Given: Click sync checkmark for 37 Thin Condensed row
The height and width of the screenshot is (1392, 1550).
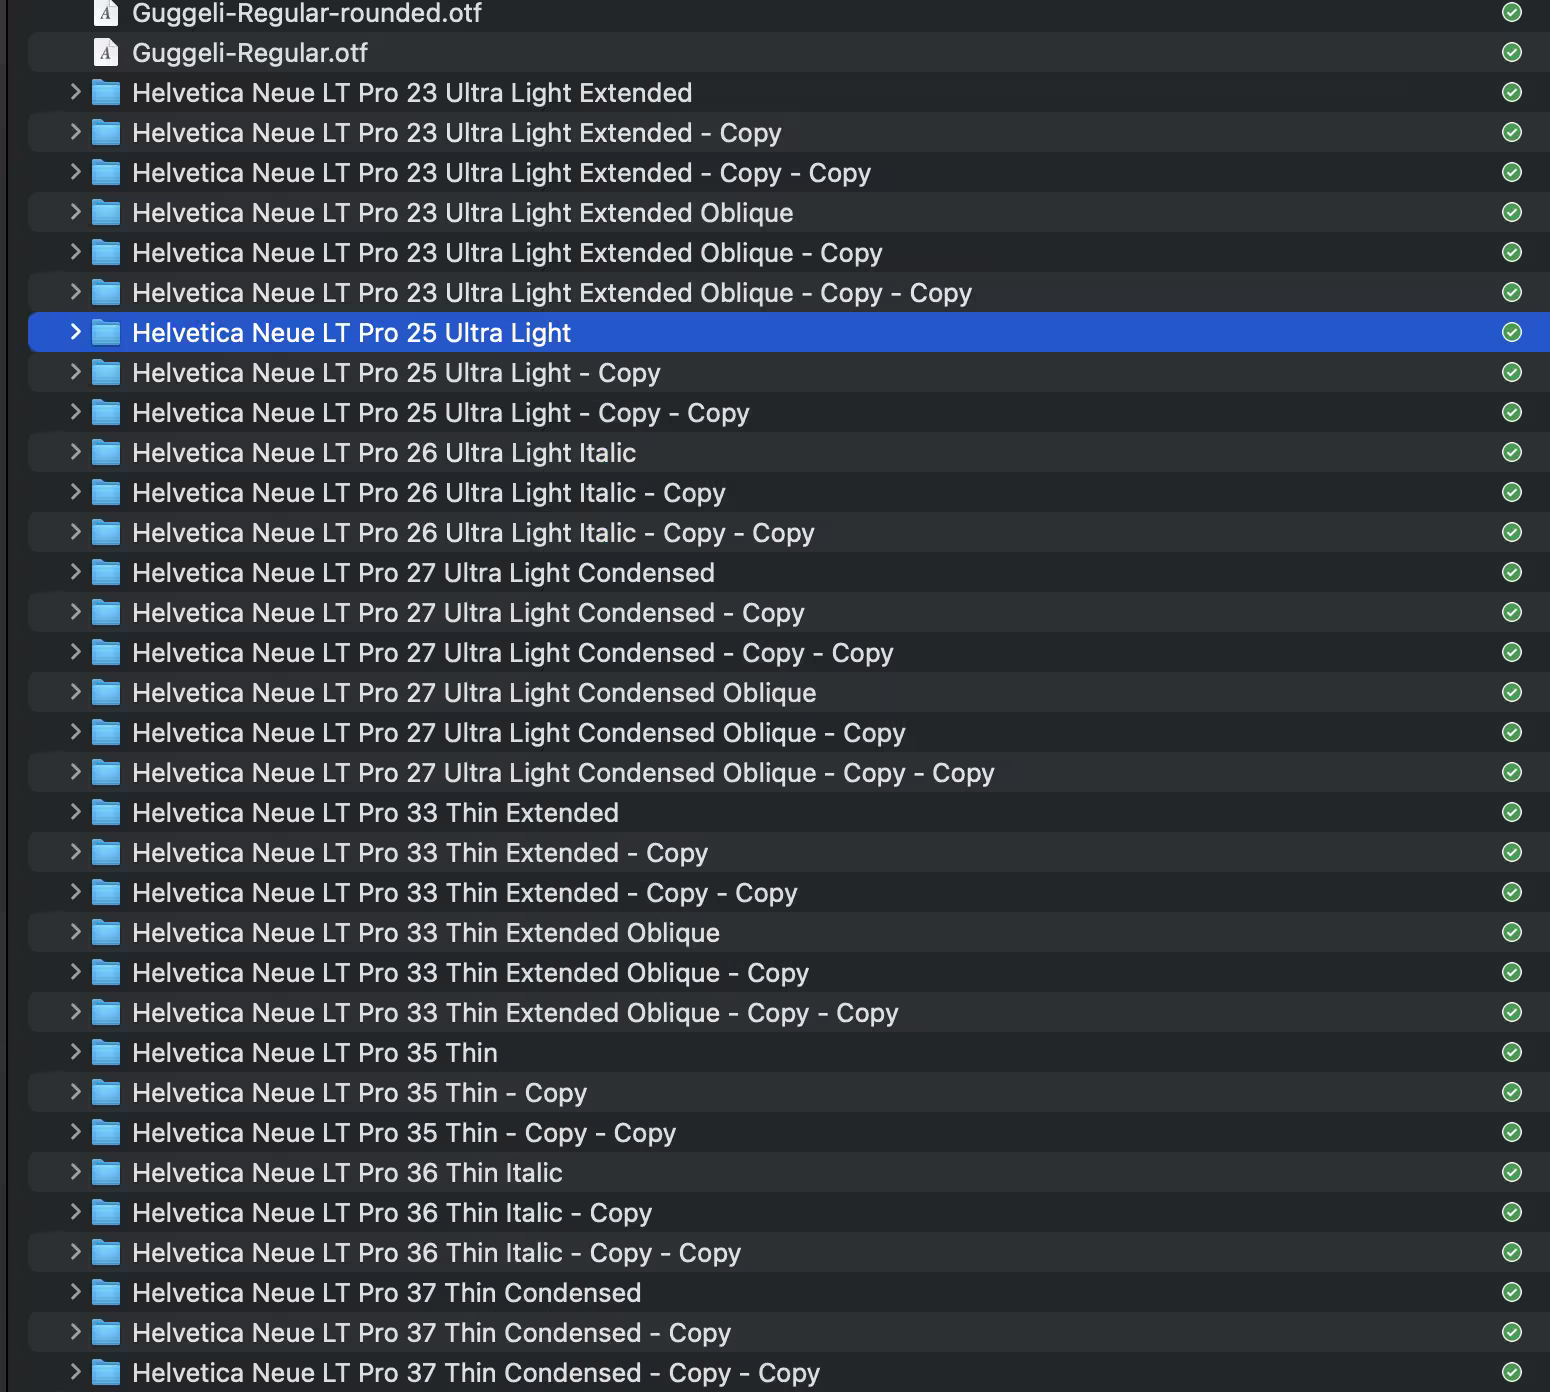Looking at the screenshot, I should (x=1512, y=1292).
